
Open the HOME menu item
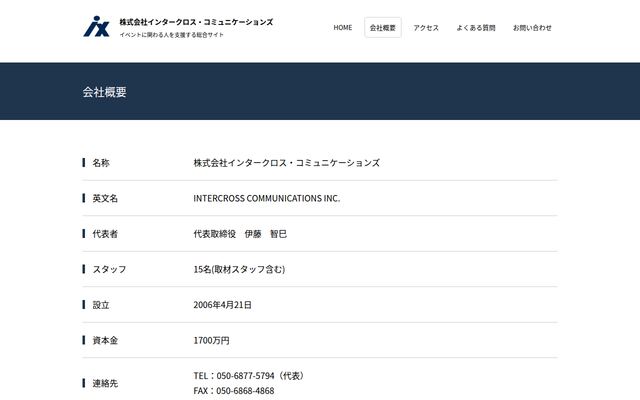click(x=342, y=28)
